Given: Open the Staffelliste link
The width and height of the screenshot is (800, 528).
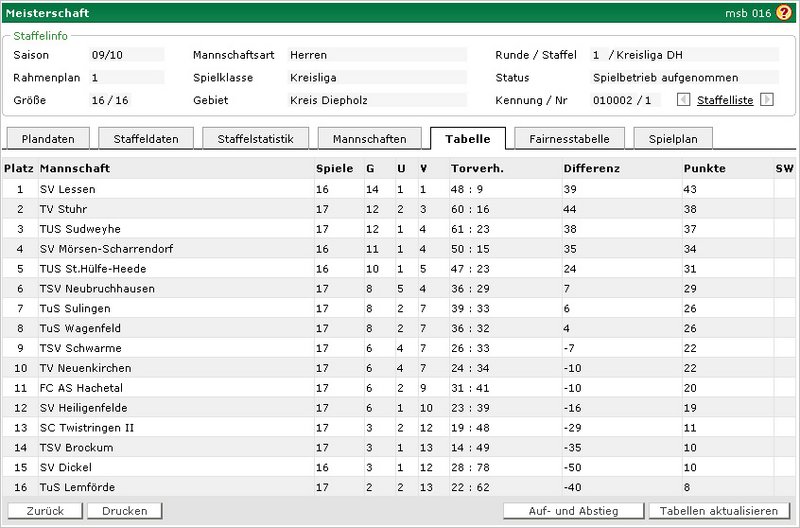Looking at the screenshot, I should pyautogui.click(x=724, y=100).
